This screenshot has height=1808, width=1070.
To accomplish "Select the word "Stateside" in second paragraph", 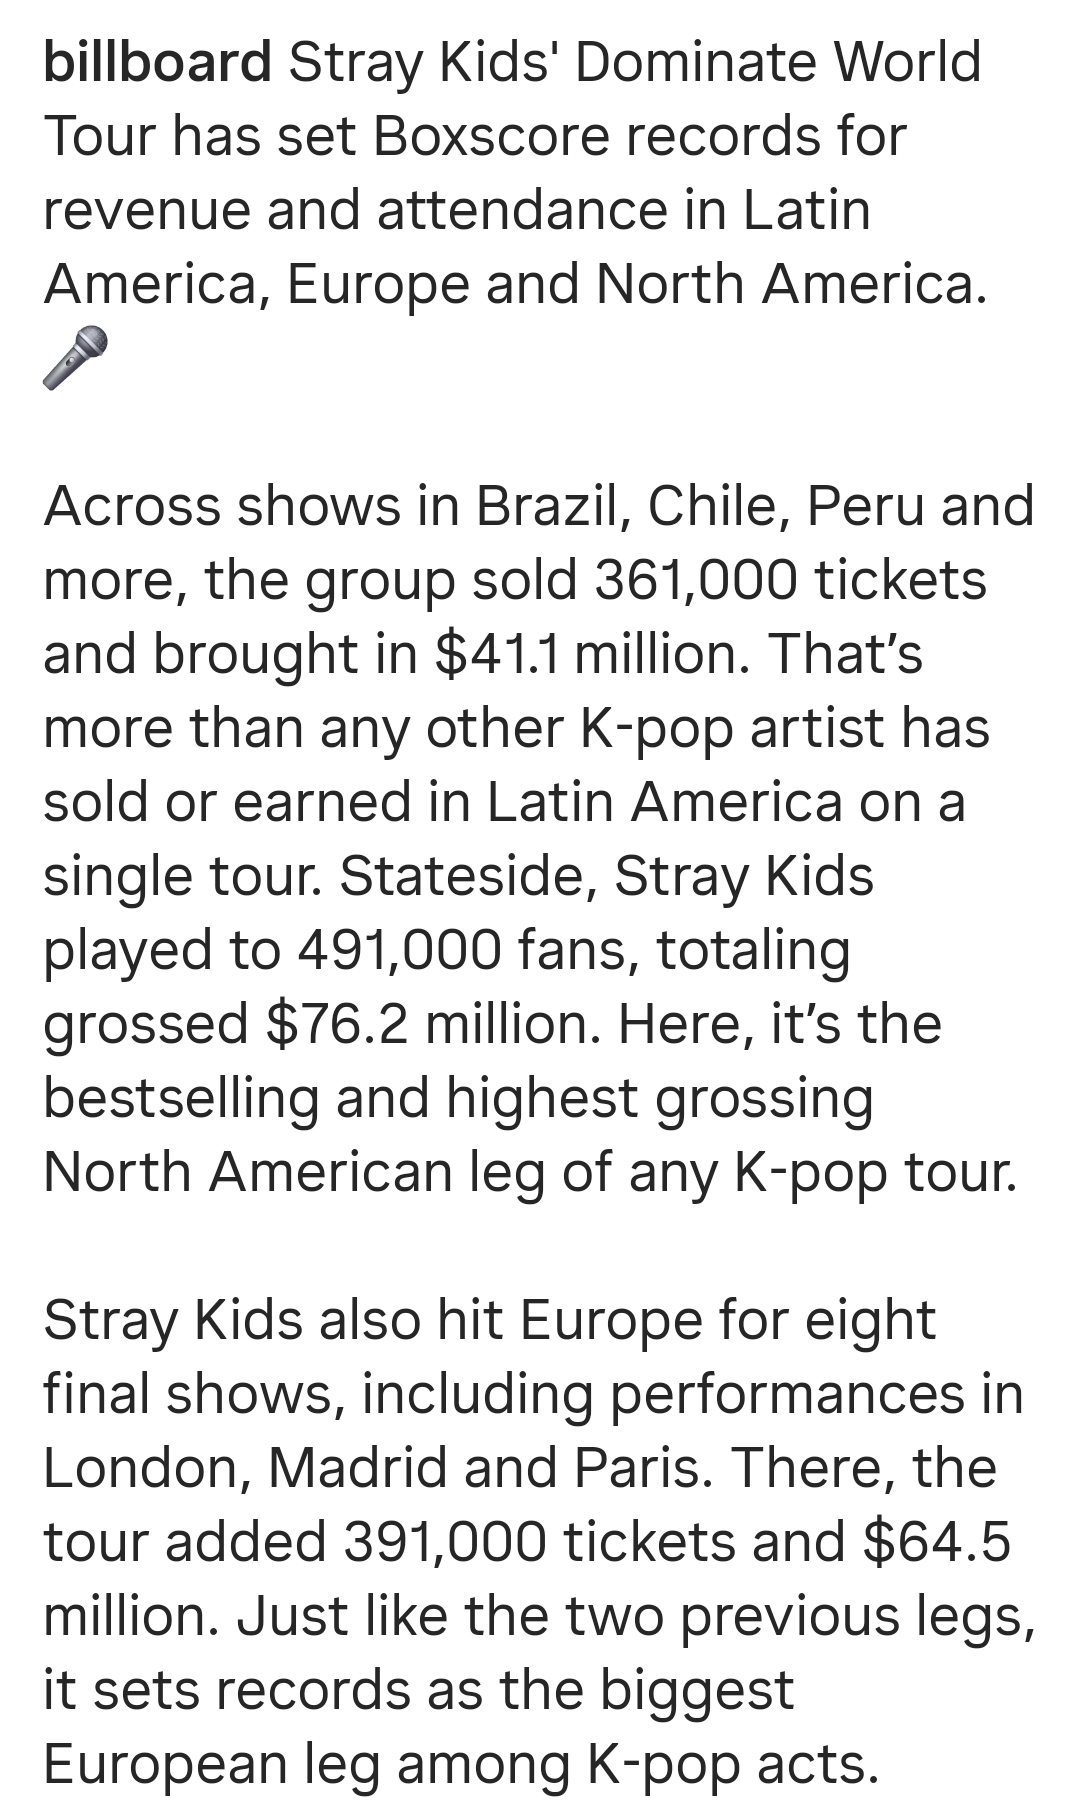I will pyautogui.click(x=468, y=876).
